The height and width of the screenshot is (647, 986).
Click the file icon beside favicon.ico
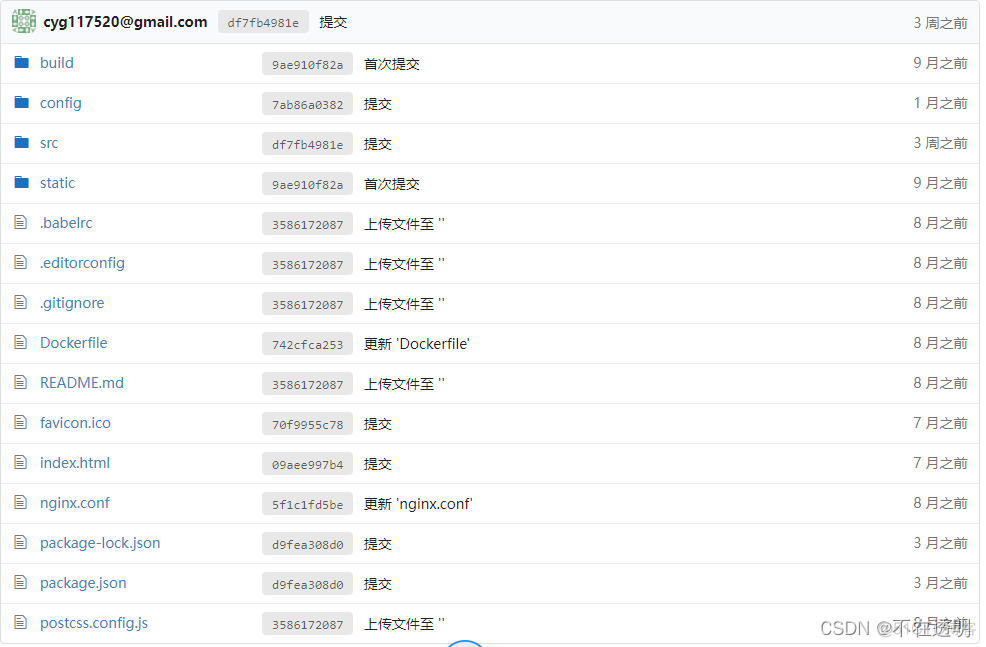pos(21,422)
